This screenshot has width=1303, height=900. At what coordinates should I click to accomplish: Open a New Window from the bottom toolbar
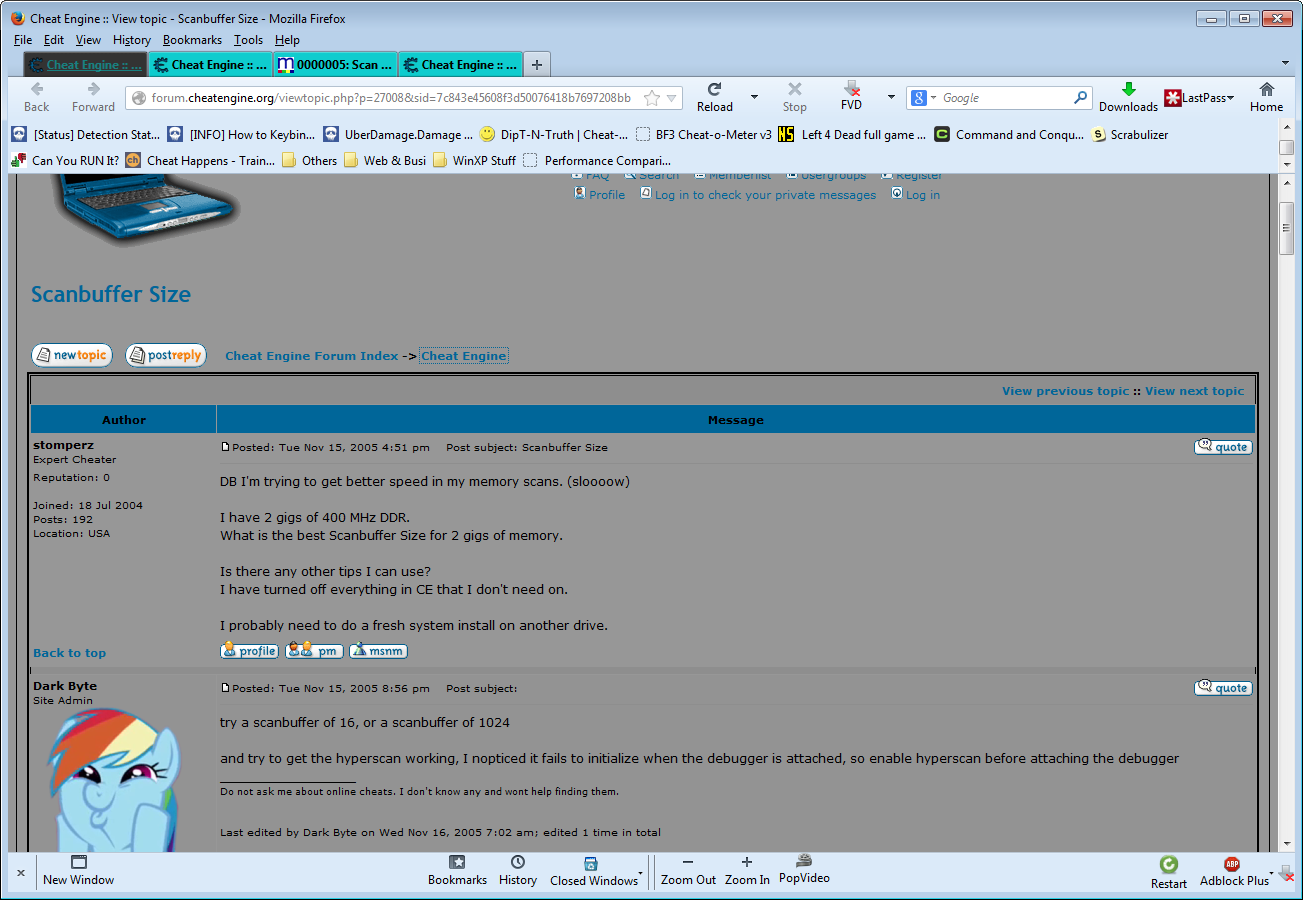coord(78,870)
